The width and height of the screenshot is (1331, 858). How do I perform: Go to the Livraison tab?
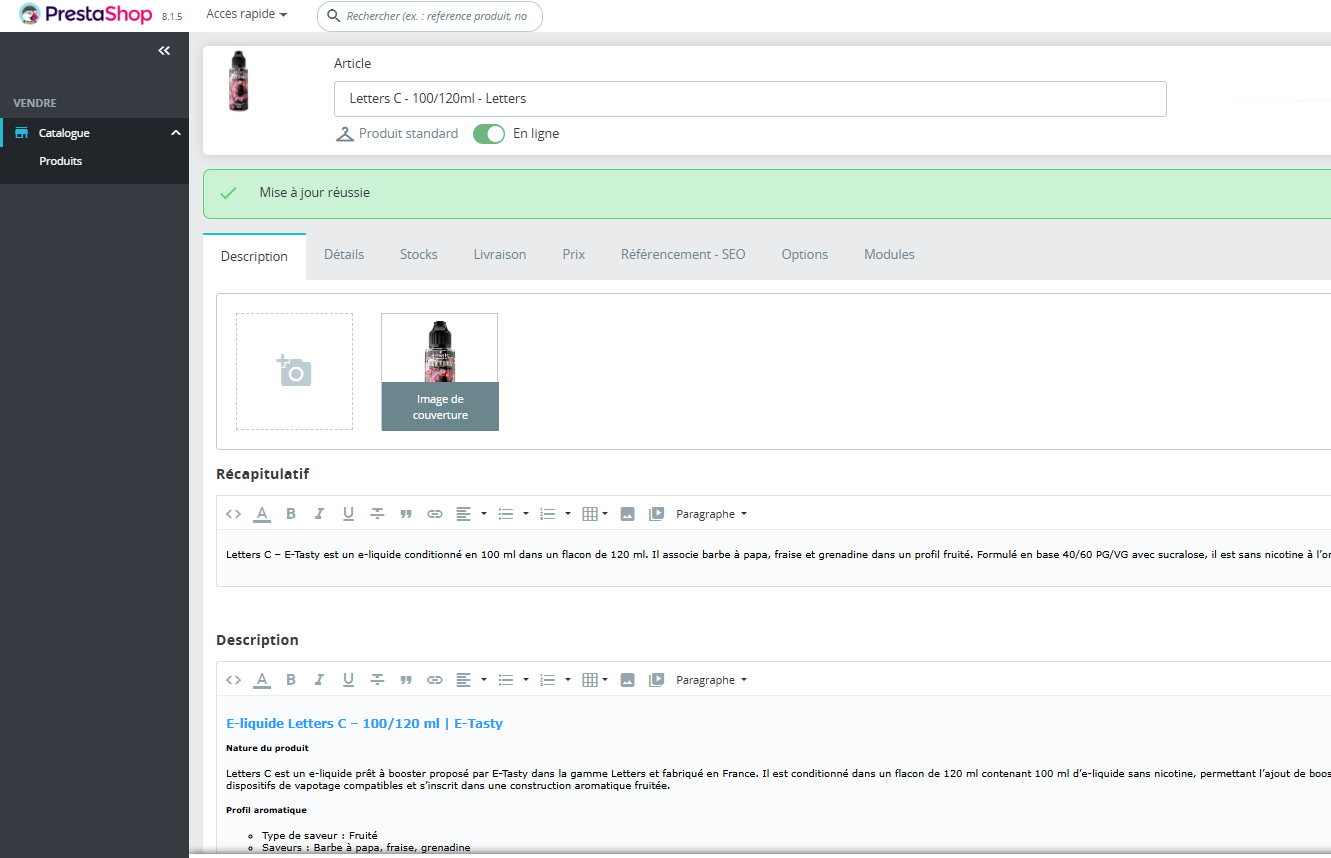500,255
